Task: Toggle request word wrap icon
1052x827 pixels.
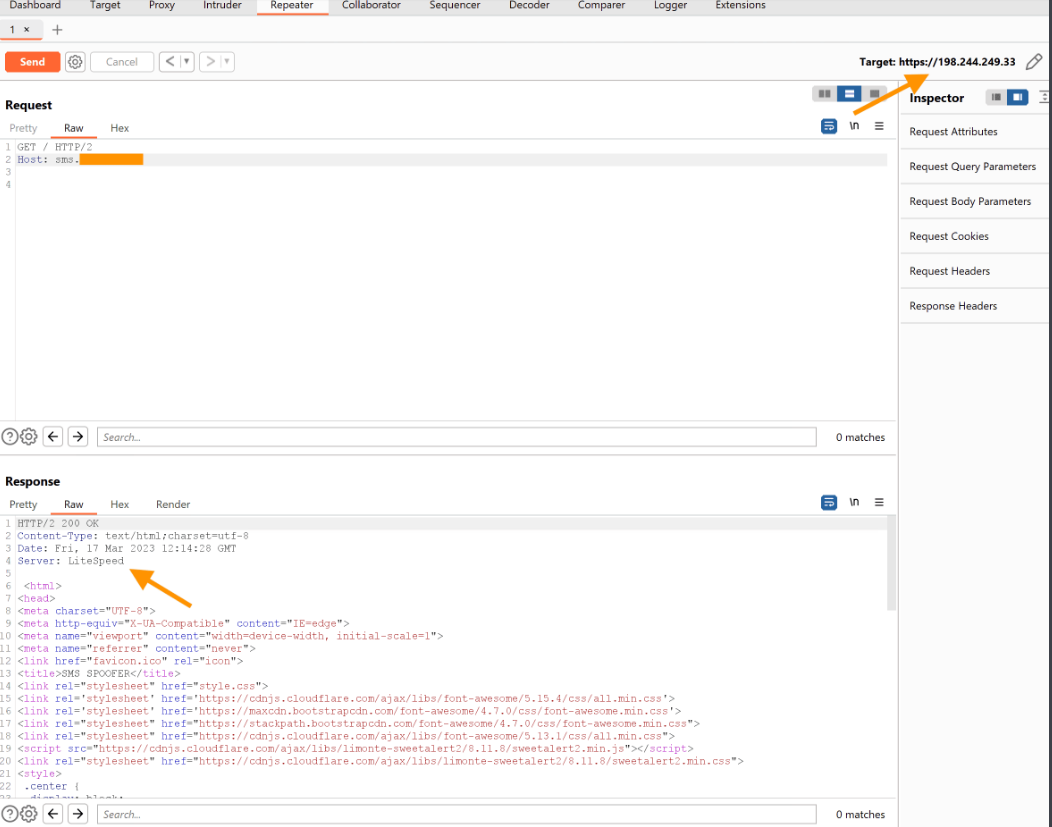Action: tap(829, 126)
